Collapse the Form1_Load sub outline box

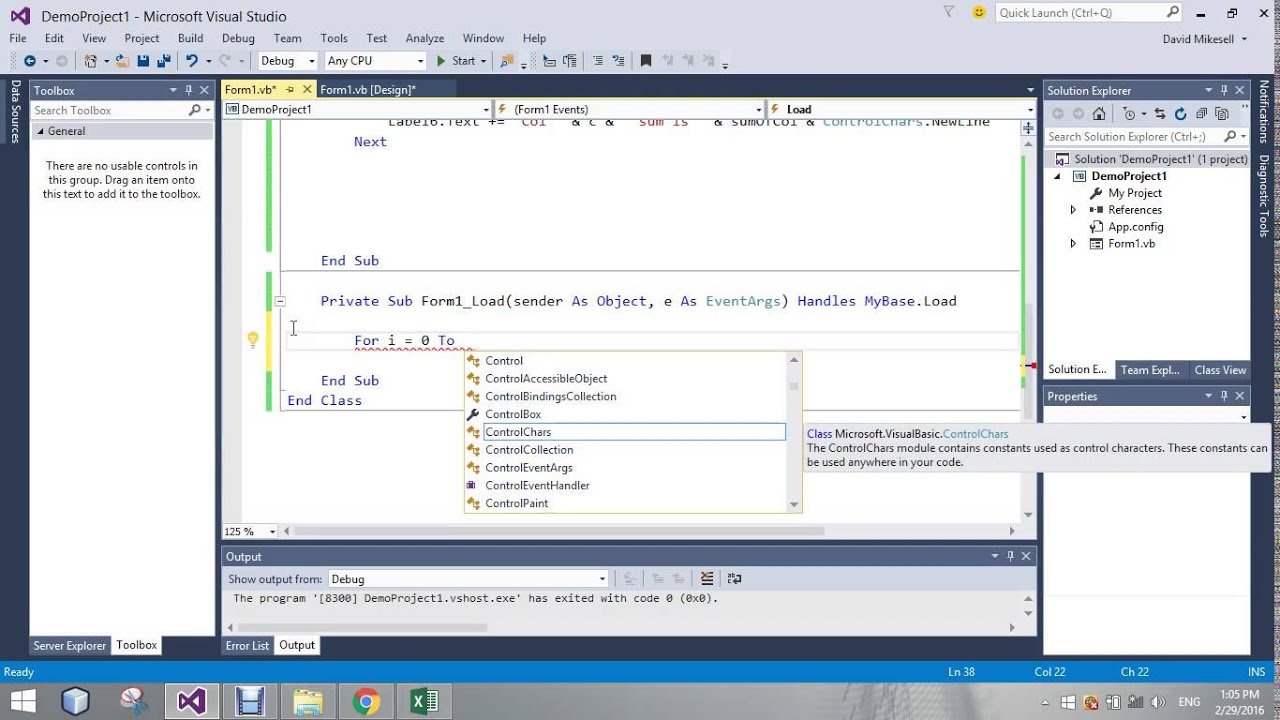point(280,301)
